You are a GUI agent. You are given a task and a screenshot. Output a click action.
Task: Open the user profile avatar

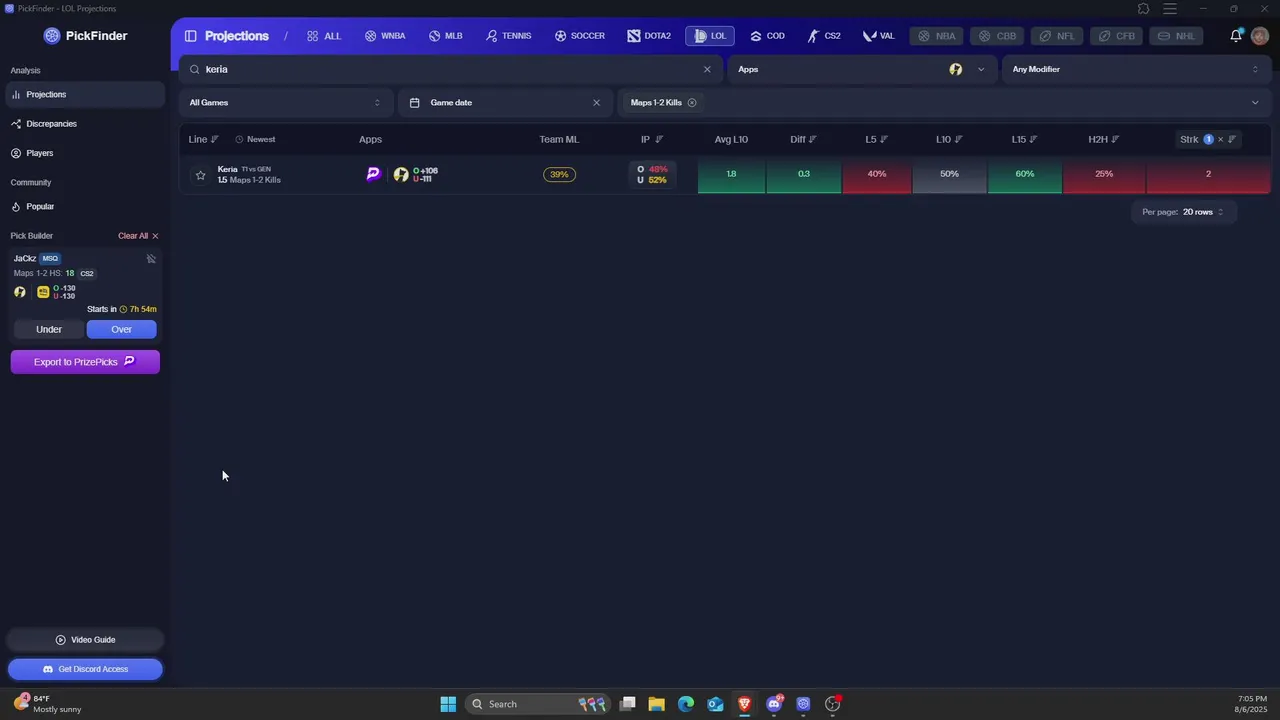[1260, 36]
